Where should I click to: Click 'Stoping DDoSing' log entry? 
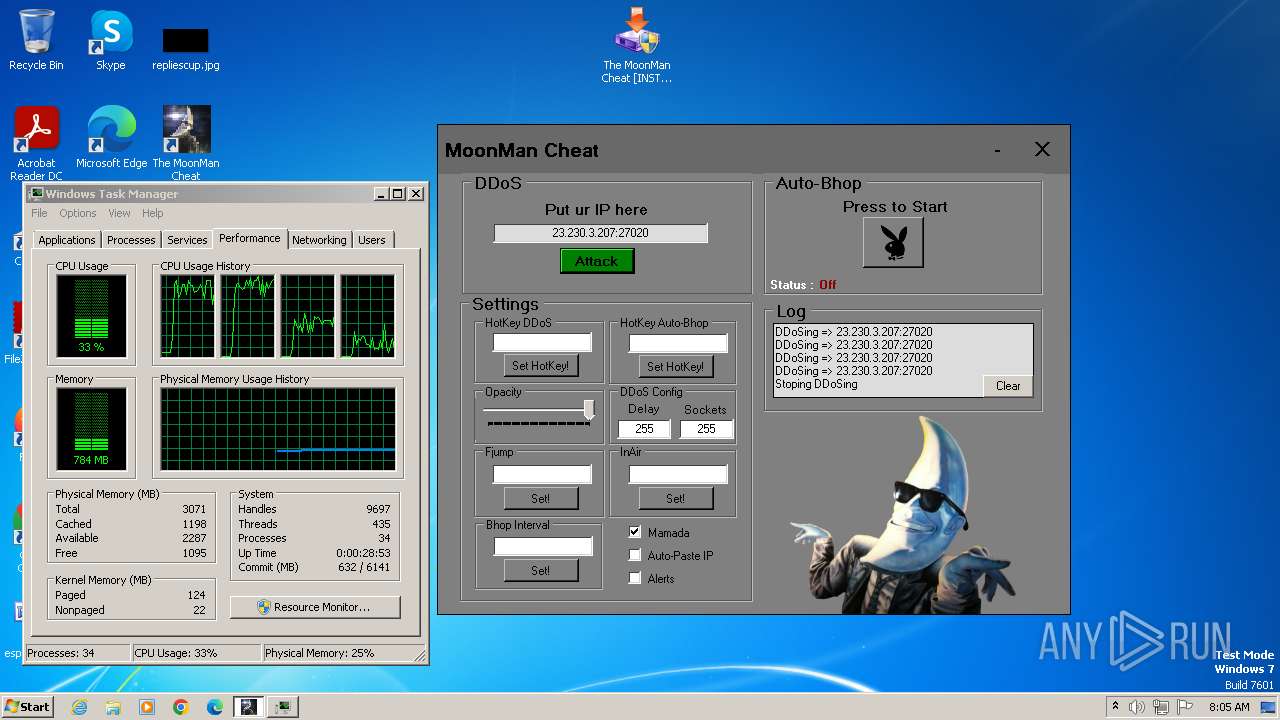click(816, 384)
